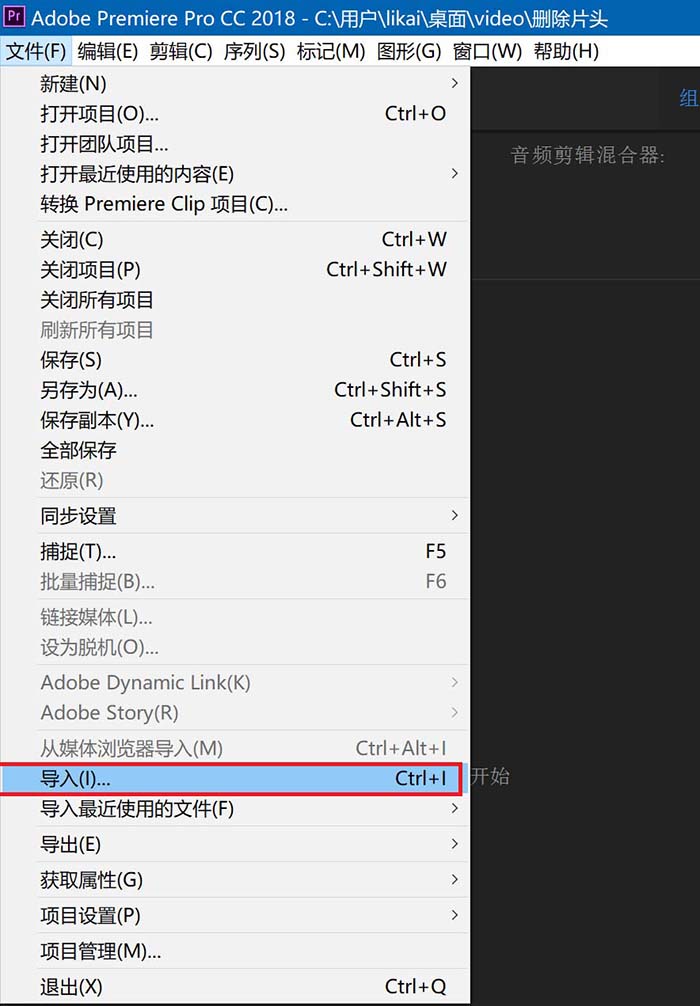700x1006 pixels.
Task: Open the 编辑(E) menu in the menu bar
Action: click(107, 51)
